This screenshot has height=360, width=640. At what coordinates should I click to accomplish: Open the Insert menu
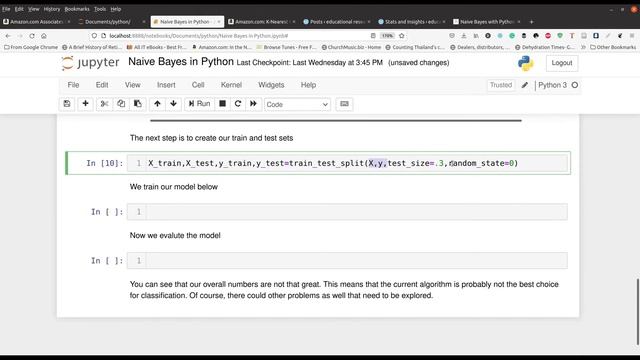pos(166,85)
